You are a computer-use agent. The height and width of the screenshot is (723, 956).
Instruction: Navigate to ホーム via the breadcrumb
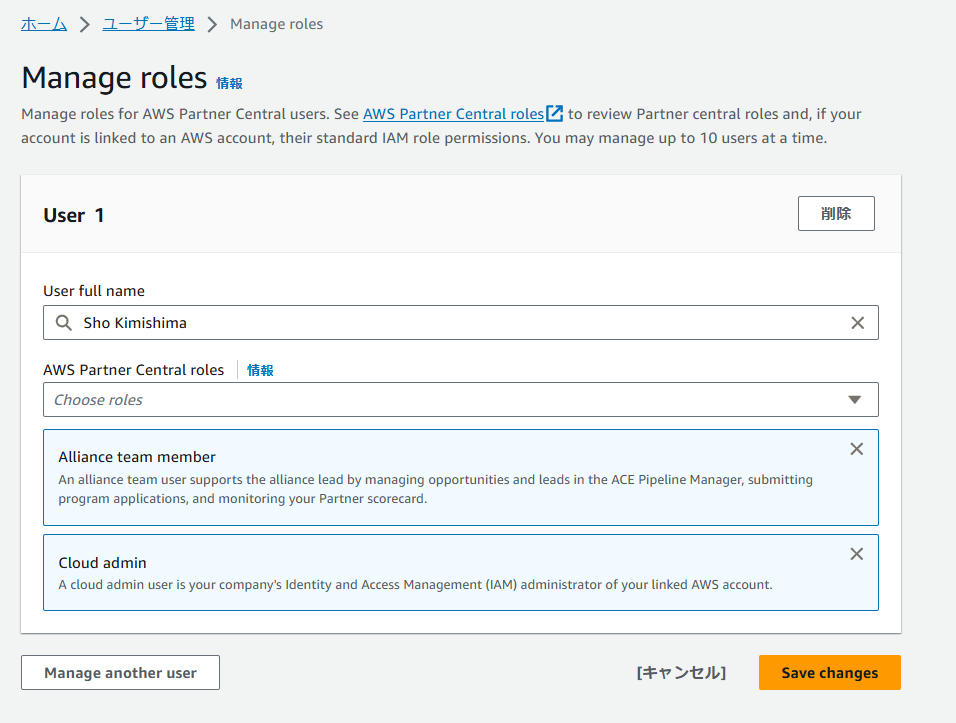[43, 23]
